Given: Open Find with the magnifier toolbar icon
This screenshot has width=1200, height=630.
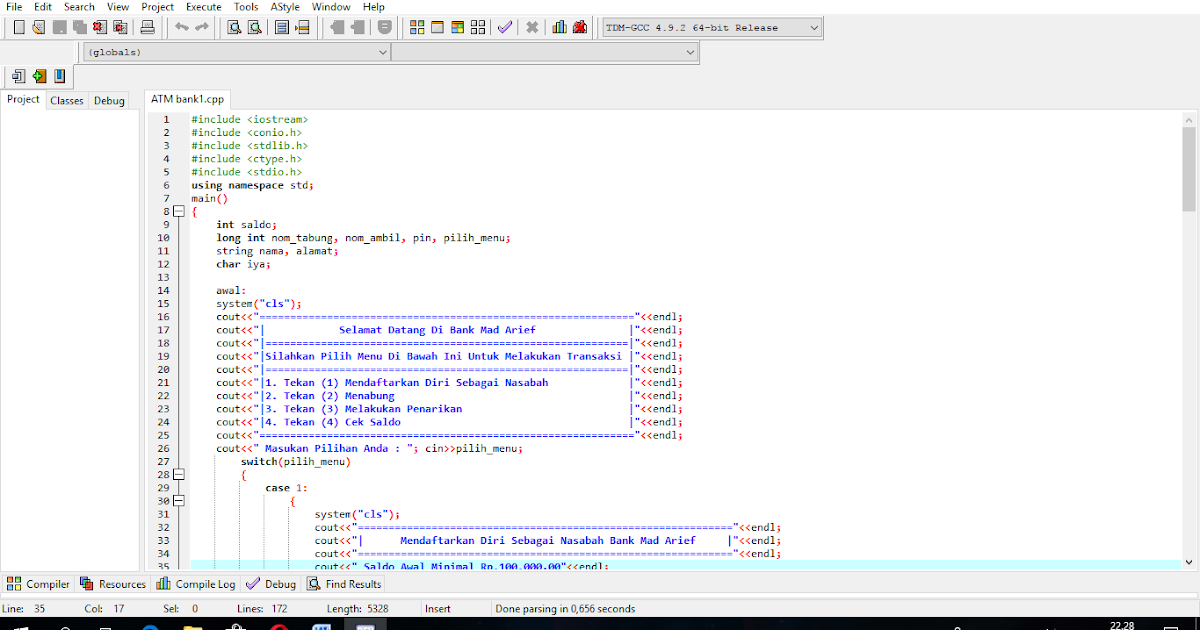Looking at the screenshot, I should (232, 27).
